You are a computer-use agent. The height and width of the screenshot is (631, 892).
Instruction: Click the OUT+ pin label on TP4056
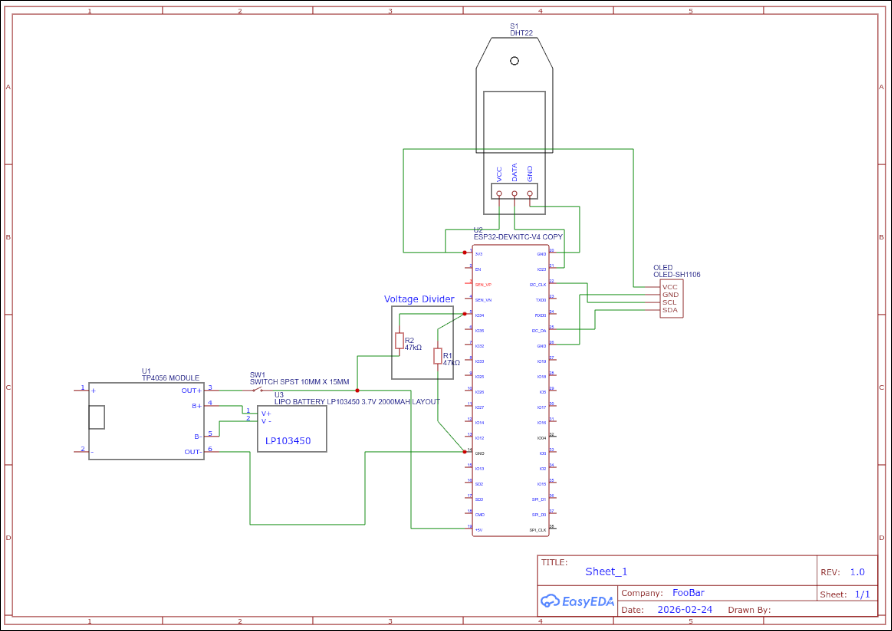coord(191,390)
